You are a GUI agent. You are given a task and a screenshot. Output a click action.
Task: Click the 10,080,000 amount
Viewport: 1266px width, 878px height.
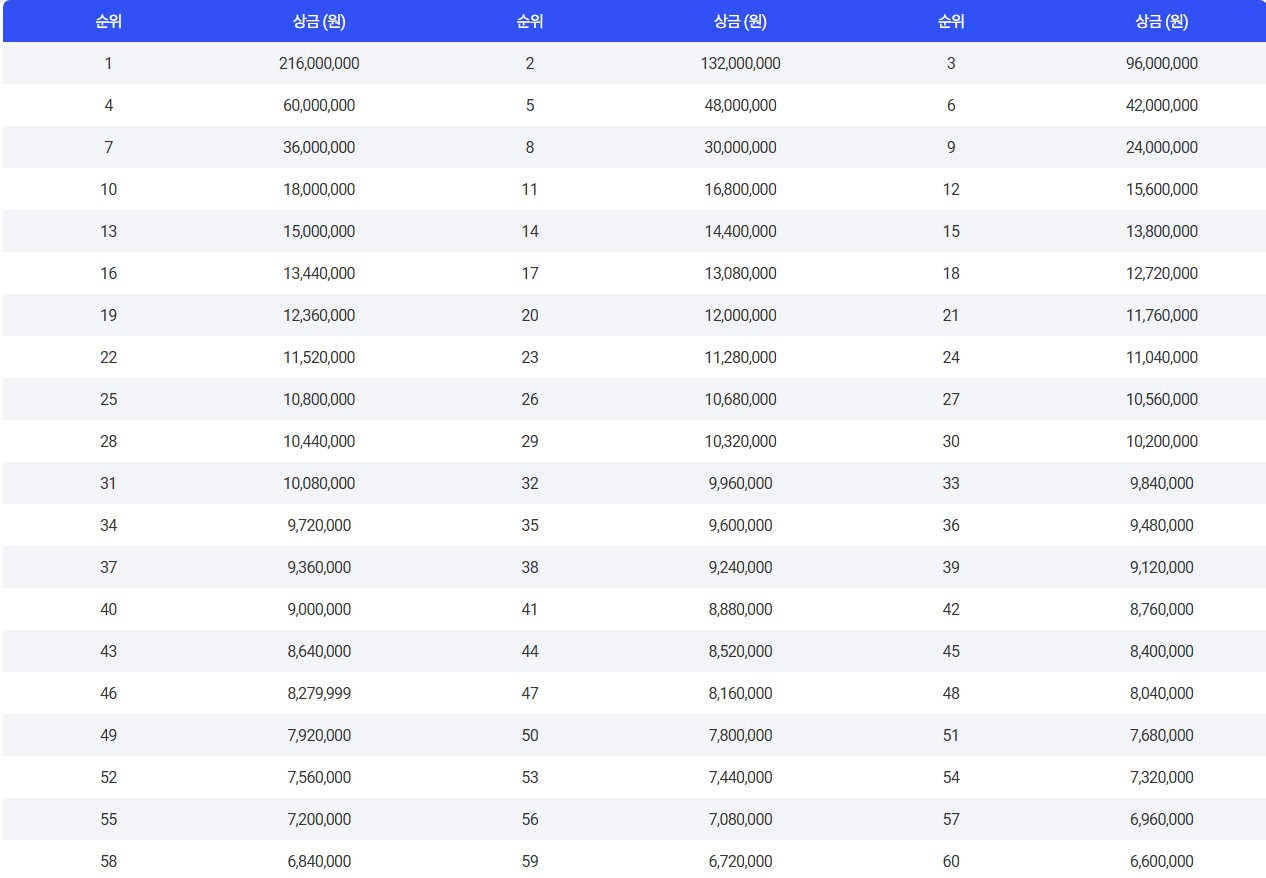[319, 483]
